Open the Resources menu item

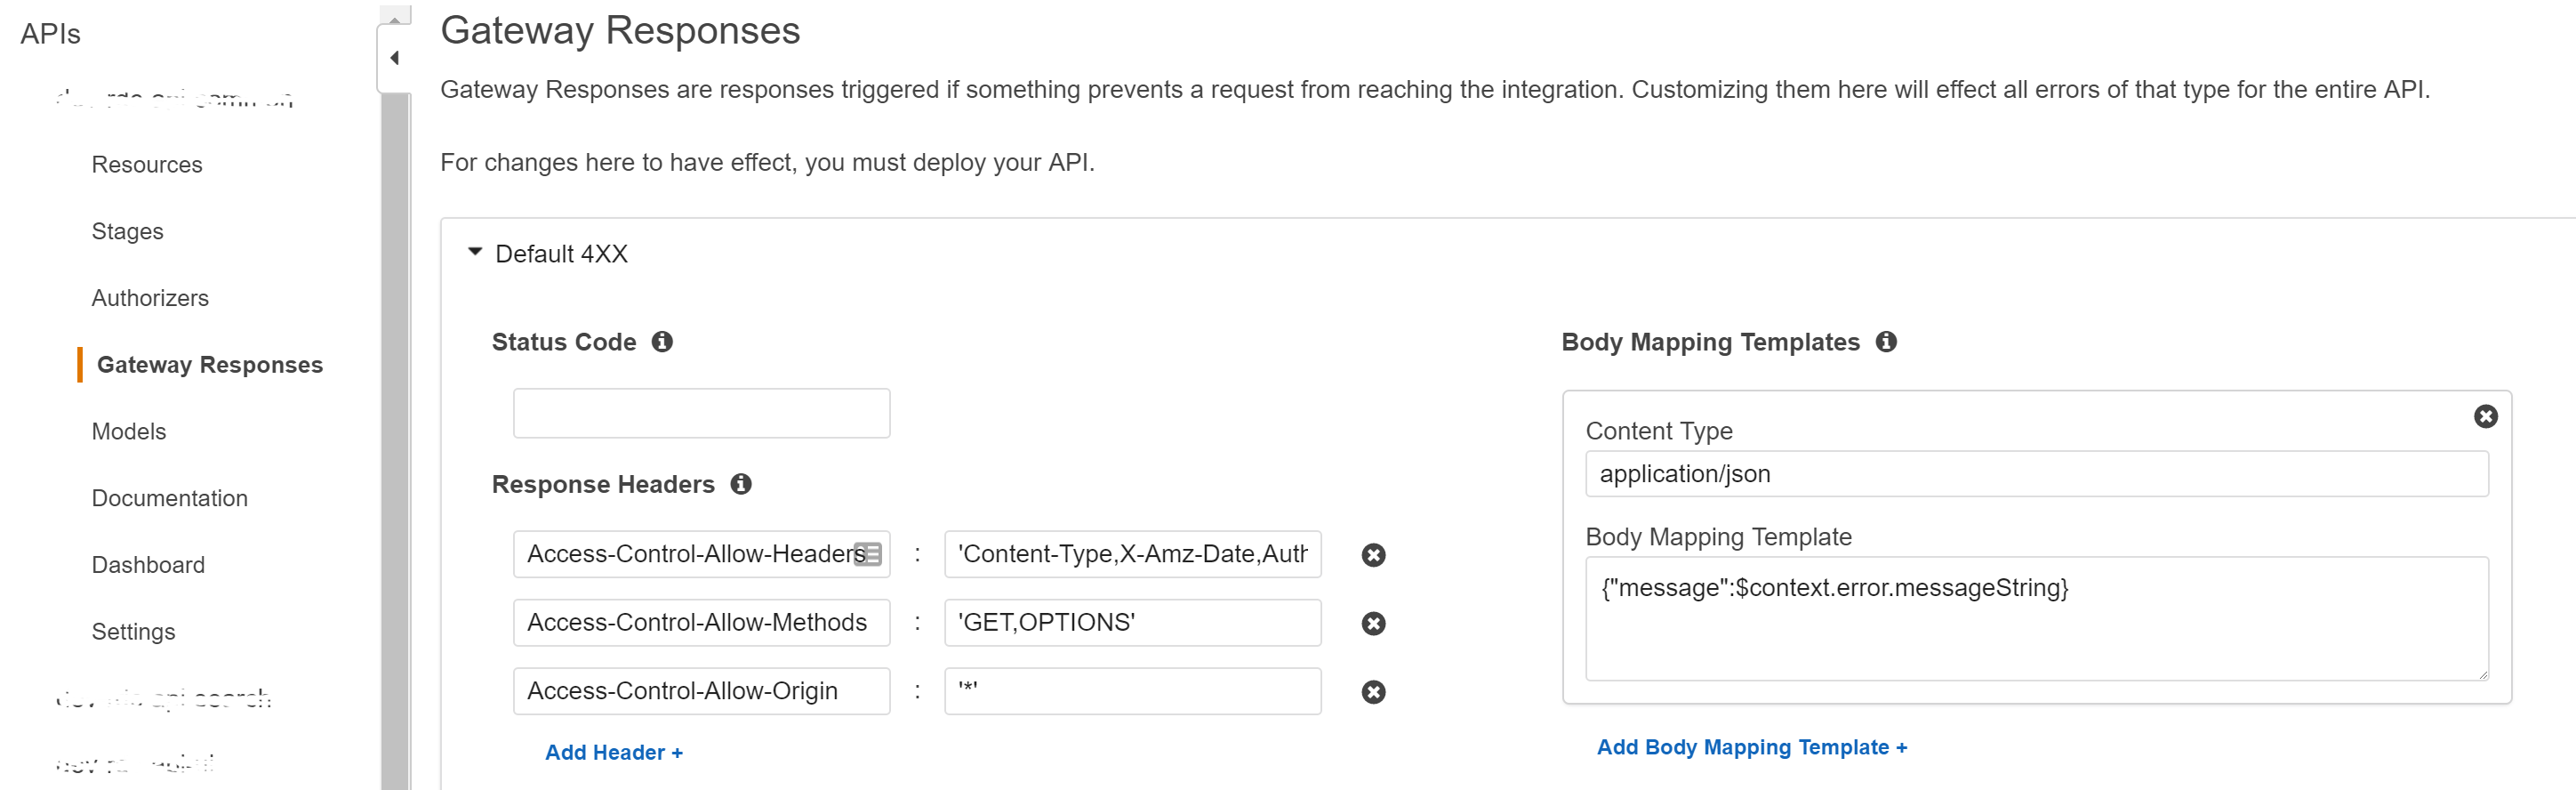point(147,165)
